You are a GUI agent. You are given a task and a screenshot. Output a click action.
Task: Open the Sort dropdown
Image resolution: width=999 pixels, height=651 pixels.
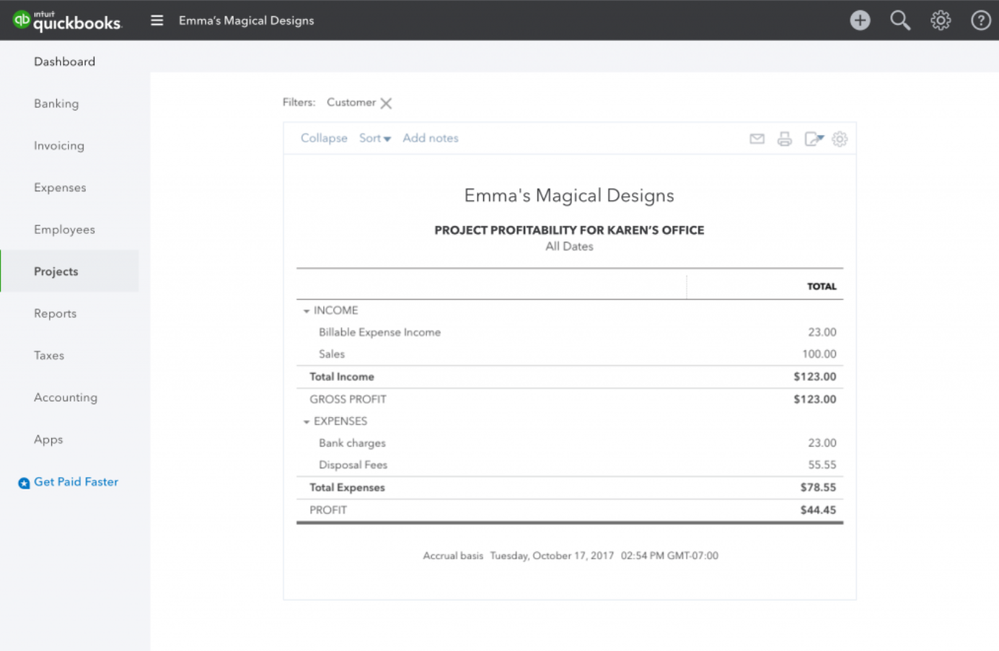coord(375,138)
